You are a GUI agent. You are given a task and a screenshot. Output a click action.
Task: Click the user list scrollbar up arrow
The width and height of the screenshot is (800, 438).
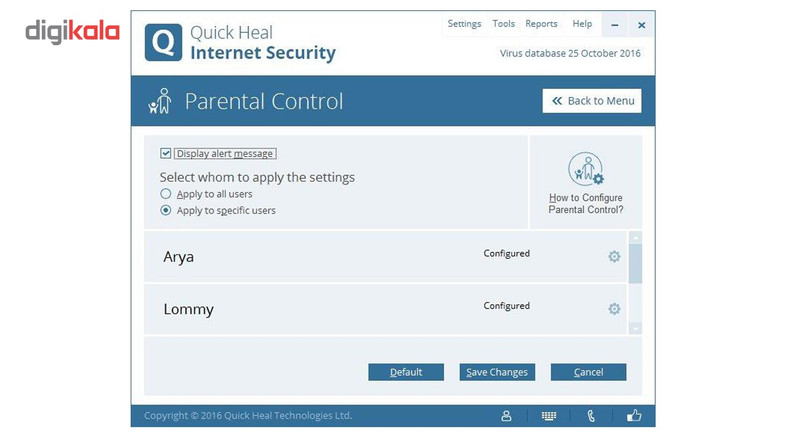coord(635,238)
